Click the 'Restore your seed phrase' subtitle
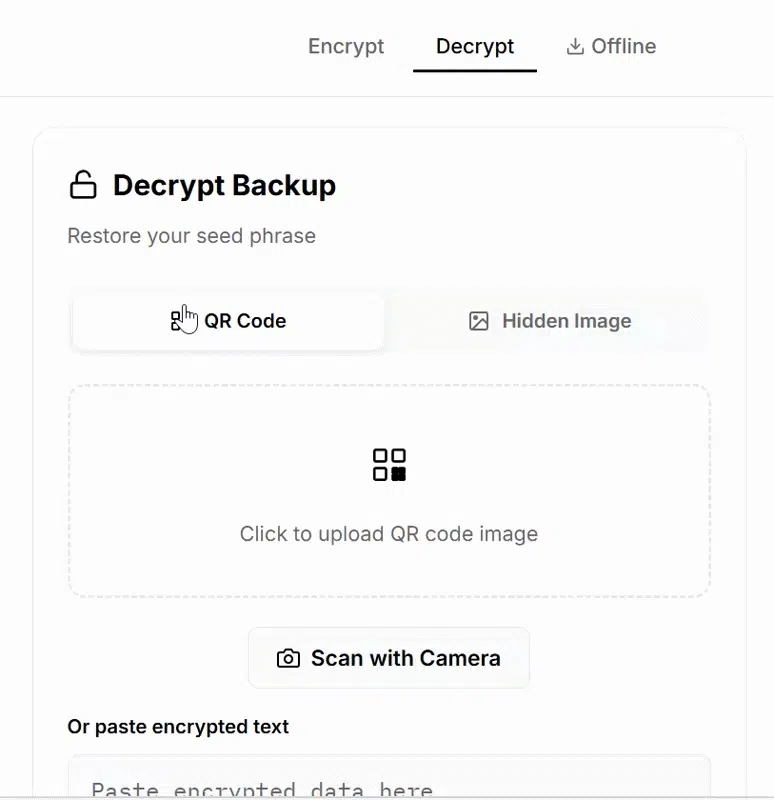This screenshot has height=800, width=774. (192, 236)
